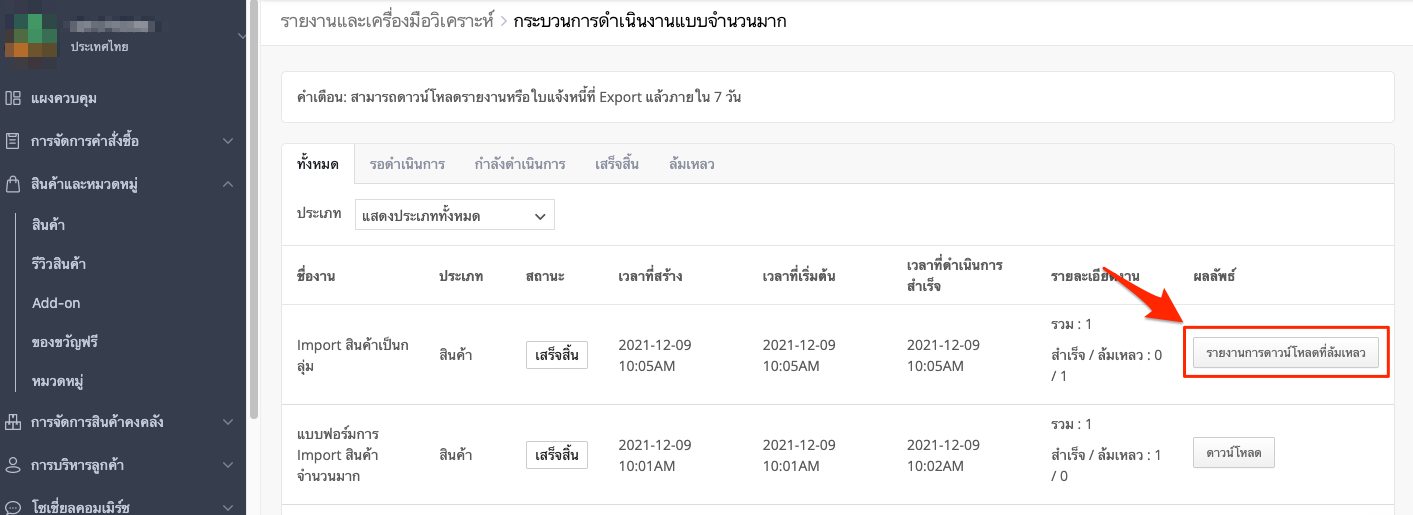Click ดาวน์โหลด button in second row

1234,453
